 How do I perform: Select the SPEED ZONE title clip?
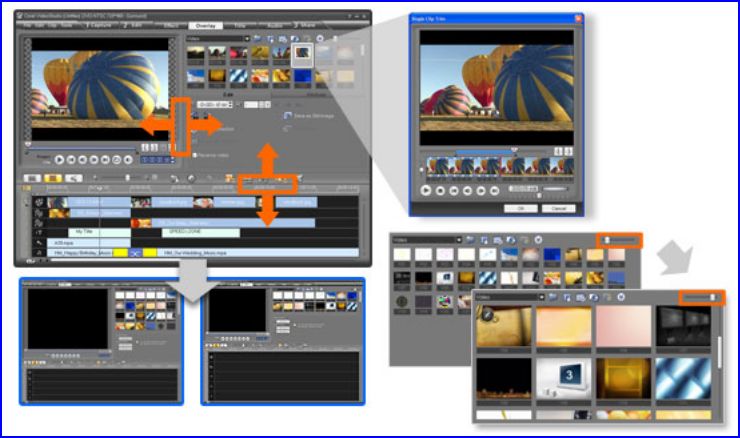click(201, 232)
